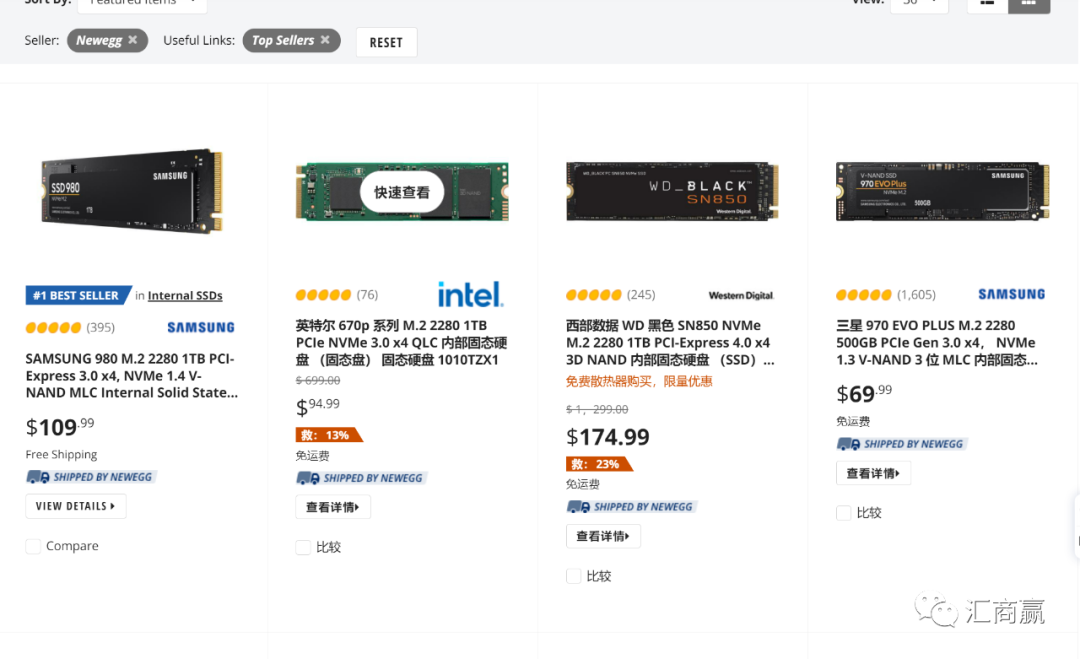Image resolution: width=1080 pixels, height=659 pixels.
Task: Click quick view on Intel SSD image
Action: (402, 192)
